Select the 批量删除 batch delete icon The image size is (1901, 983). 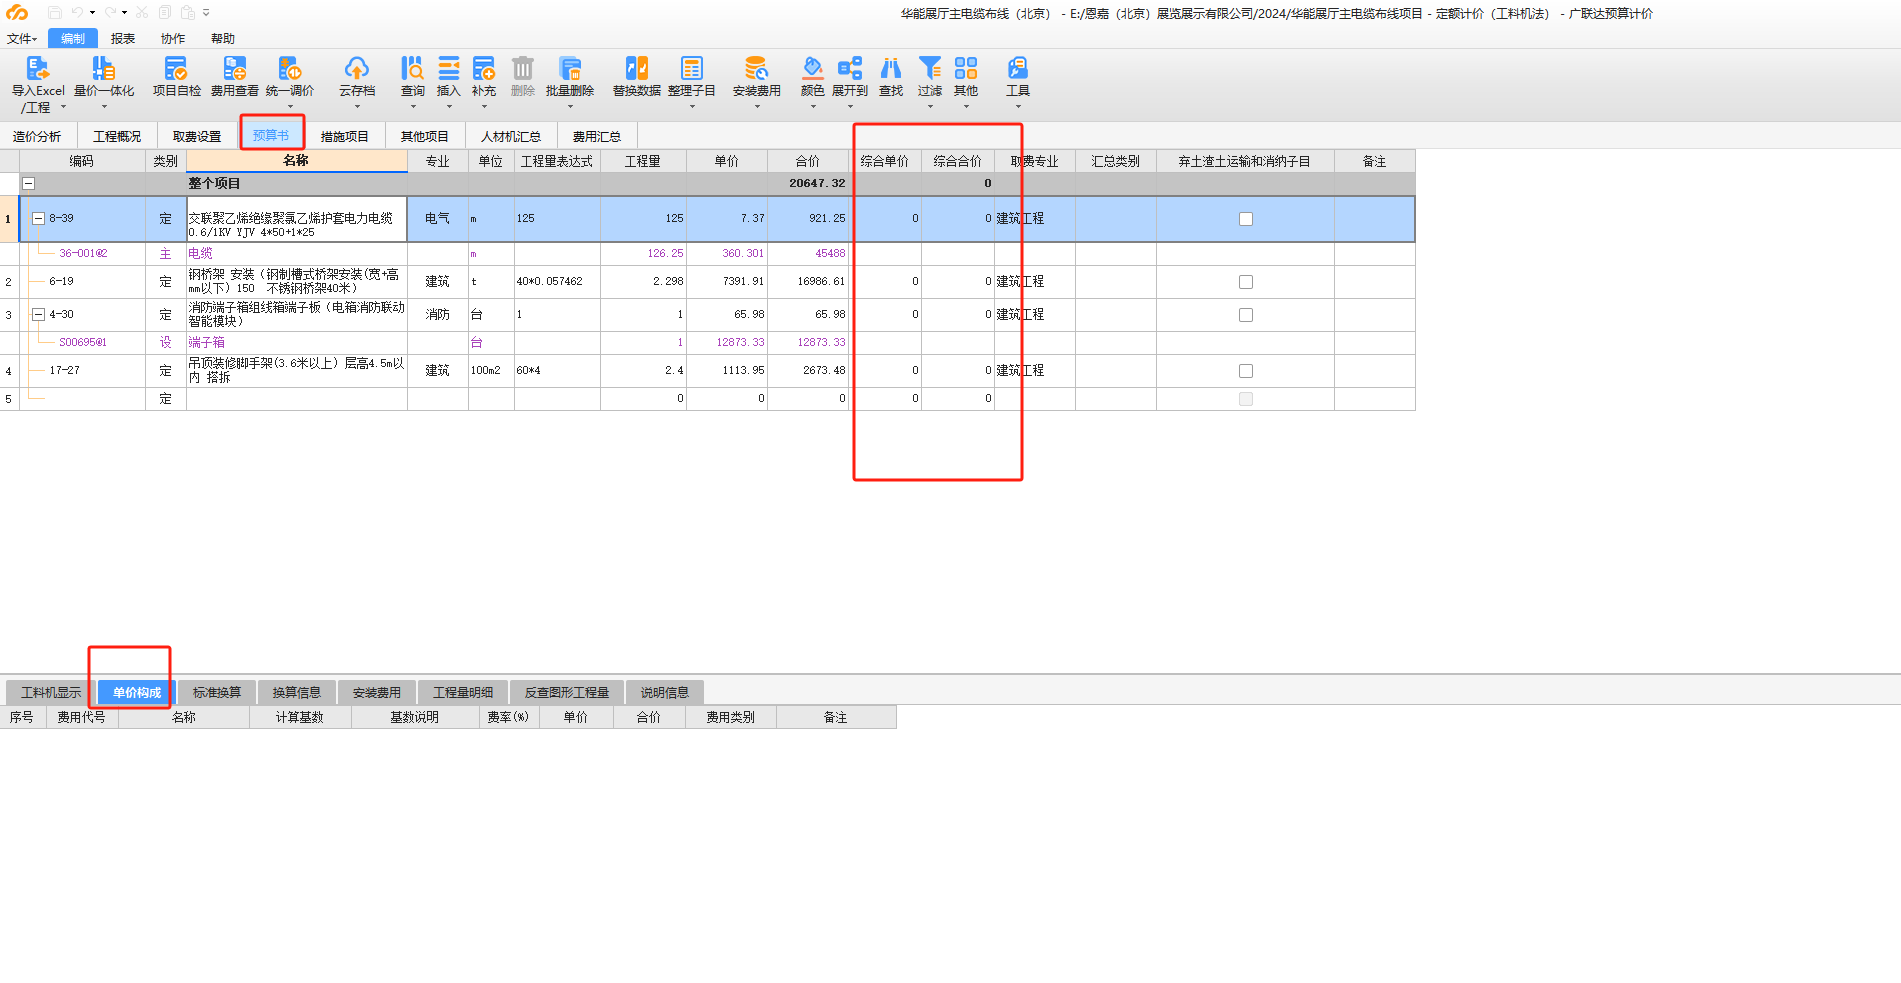coord(570,68)
